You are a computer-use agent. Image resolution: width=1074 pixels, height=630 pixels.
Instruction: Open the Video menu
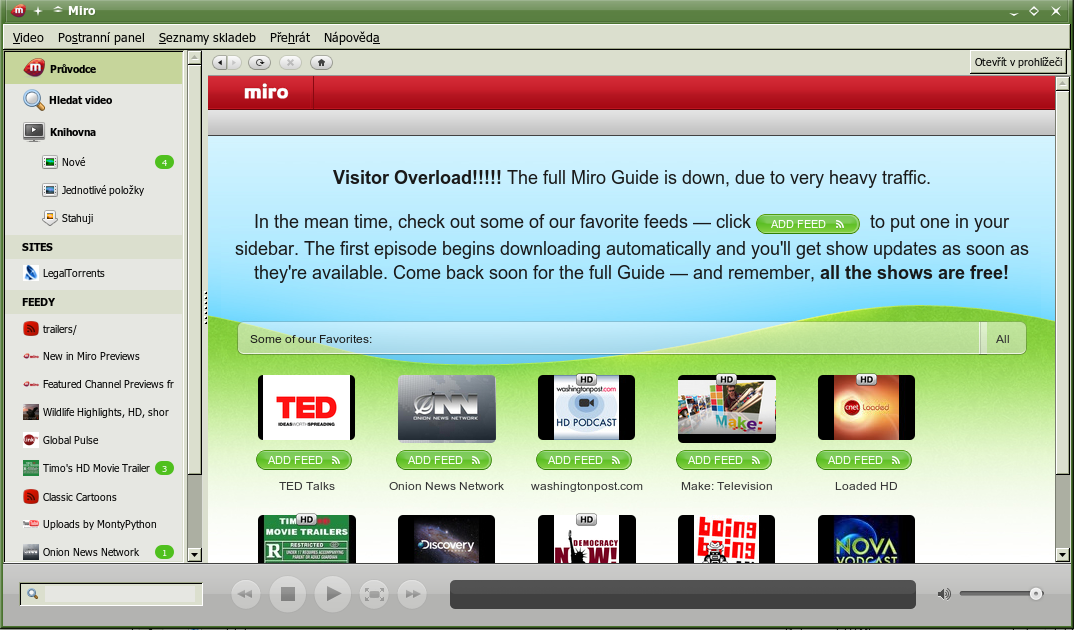(28, 38)
